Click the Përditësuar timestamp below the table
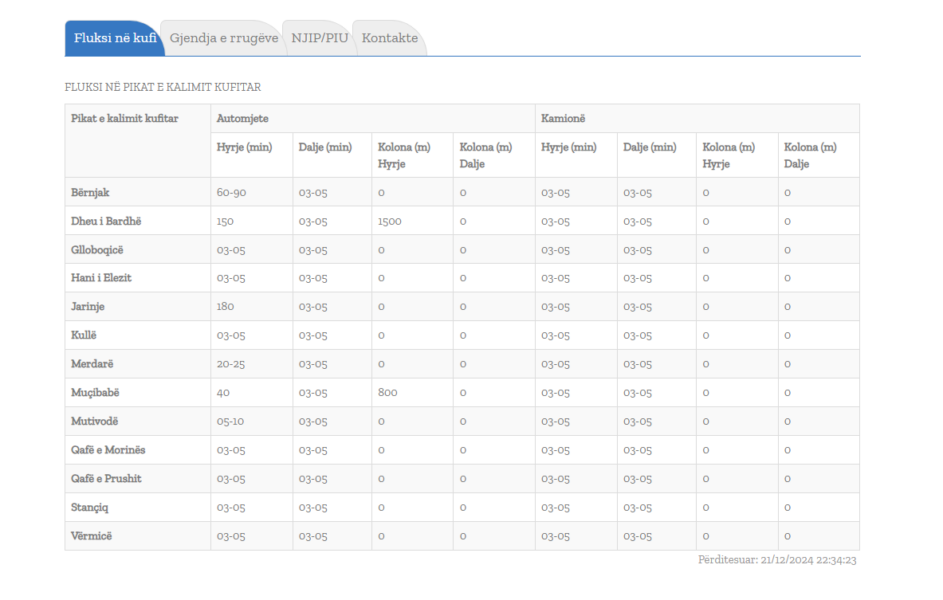 776,560
